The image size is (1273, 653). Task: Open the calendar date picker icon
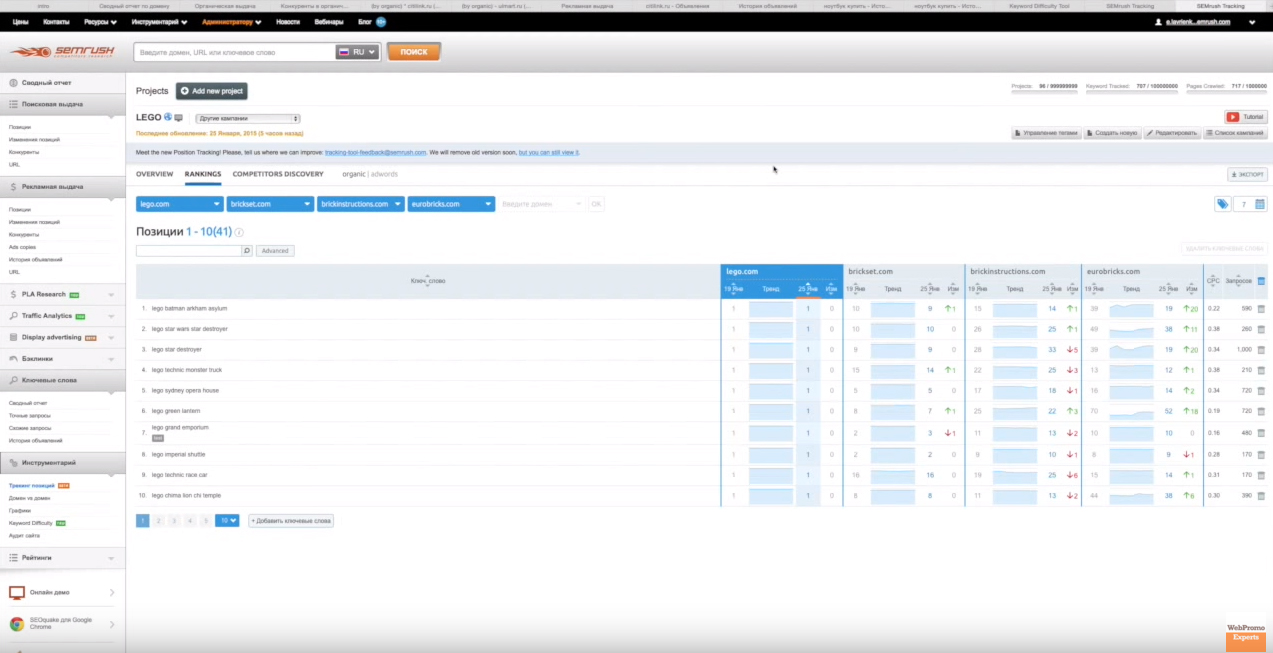pos(1260,204)
